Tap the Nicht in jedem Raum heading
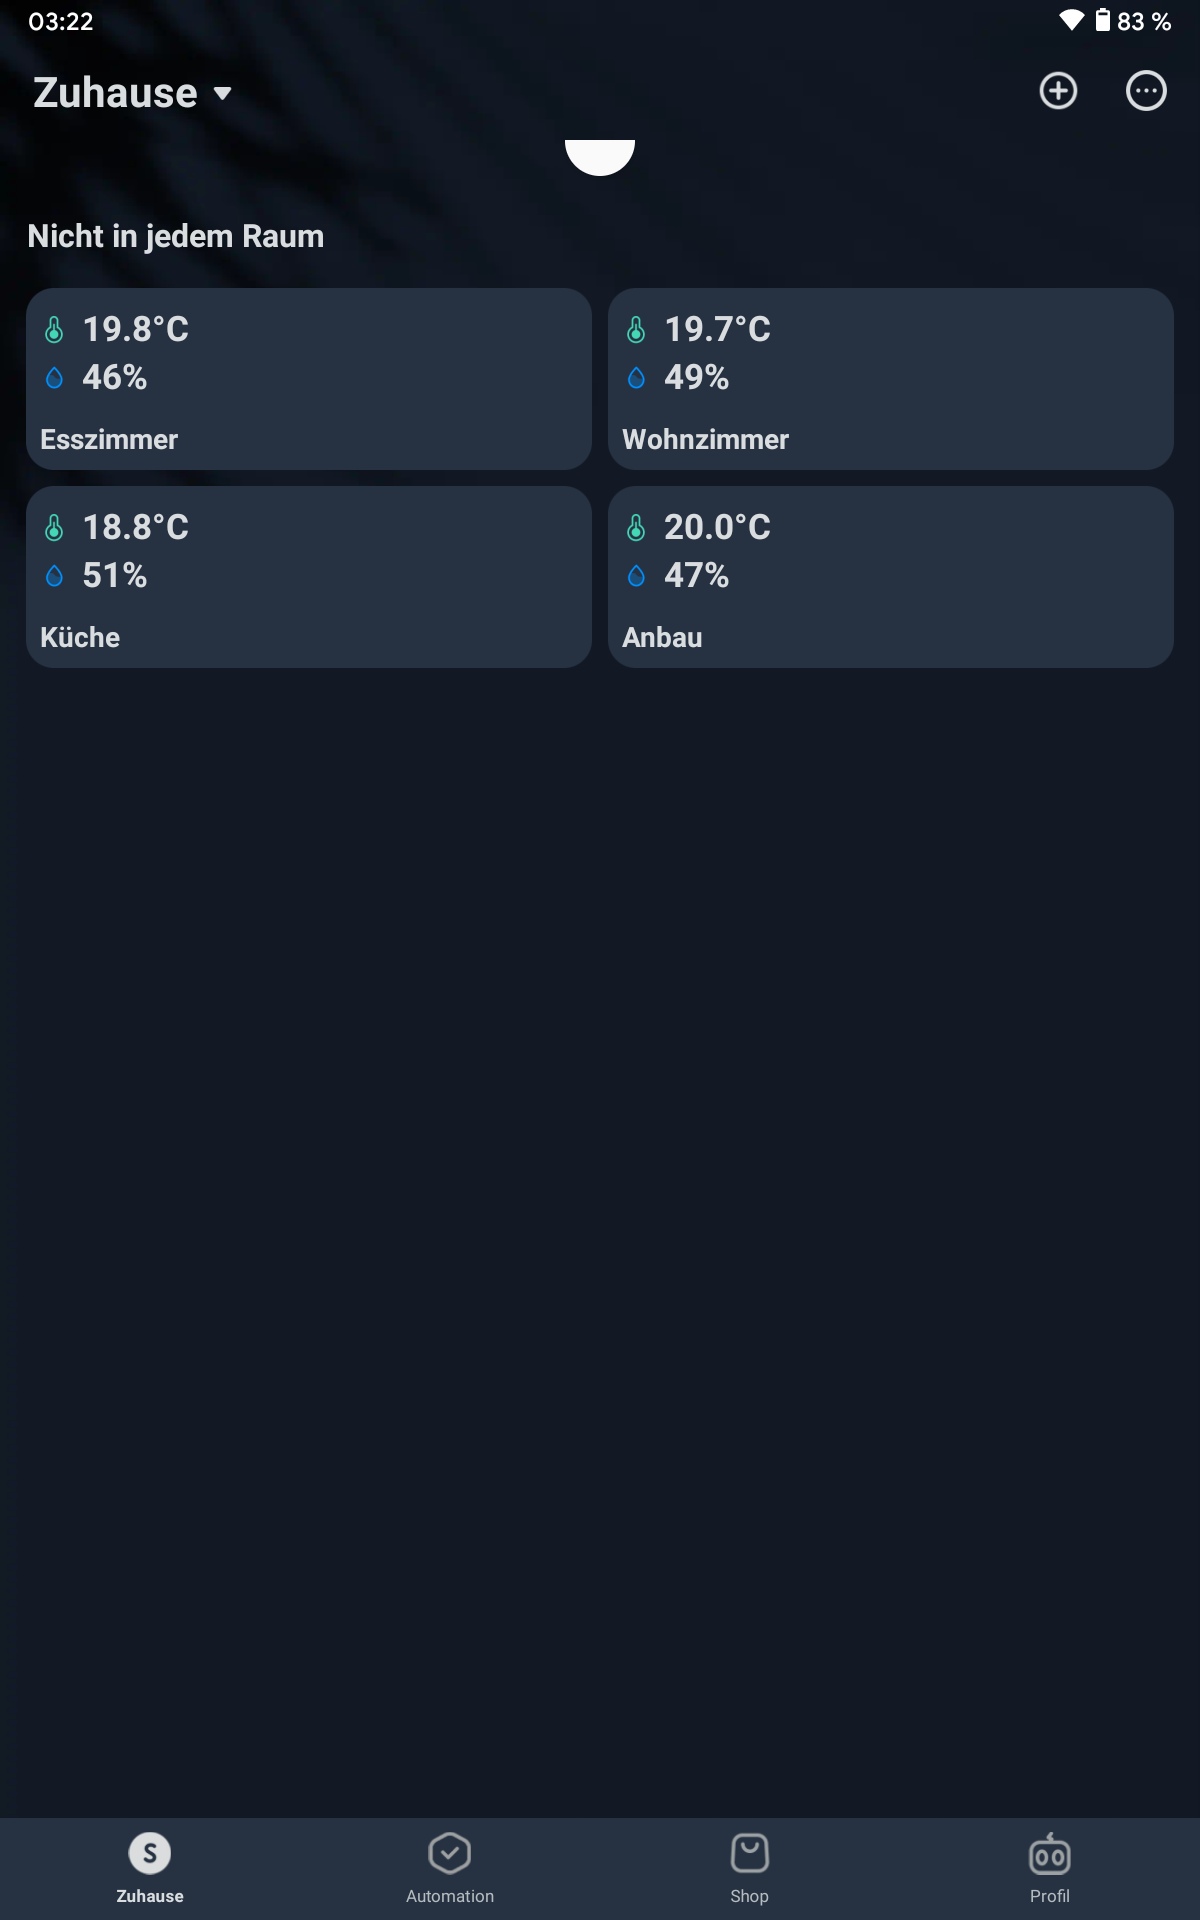 [x=176, y=236]
